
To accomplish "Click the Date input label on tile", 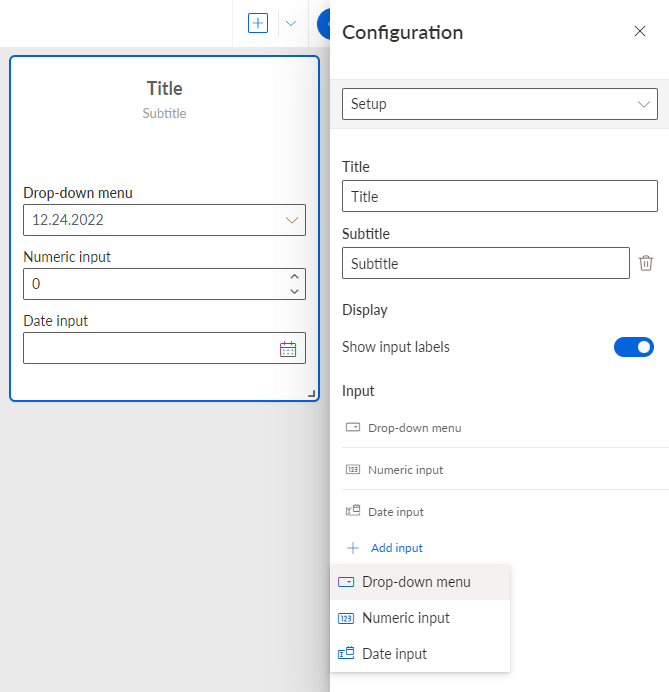I will coord(56,321).
